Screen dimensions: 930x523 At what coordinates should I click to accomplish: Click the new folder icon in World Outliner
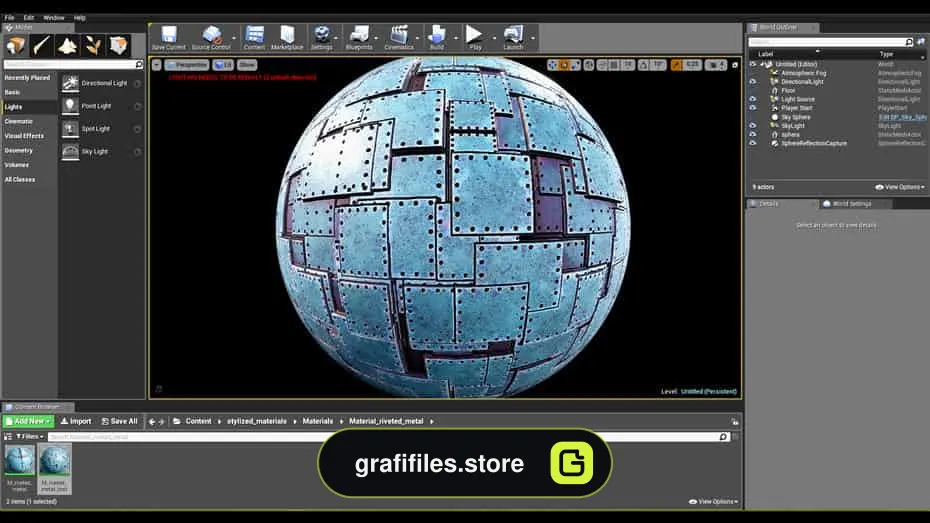tap(921, 42)
